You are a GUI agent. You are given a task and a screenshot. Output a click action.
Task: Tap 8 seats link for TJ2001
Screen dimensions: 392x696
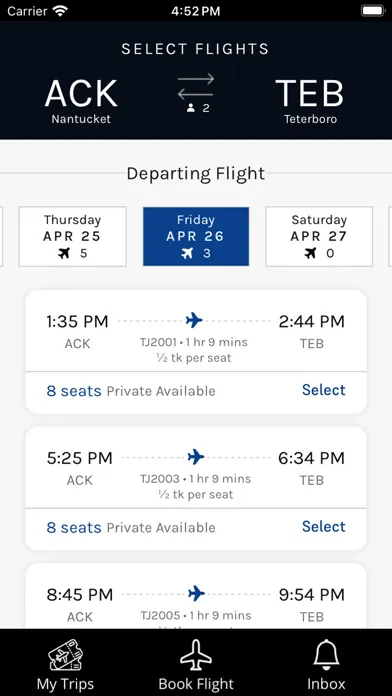[74, 391]
